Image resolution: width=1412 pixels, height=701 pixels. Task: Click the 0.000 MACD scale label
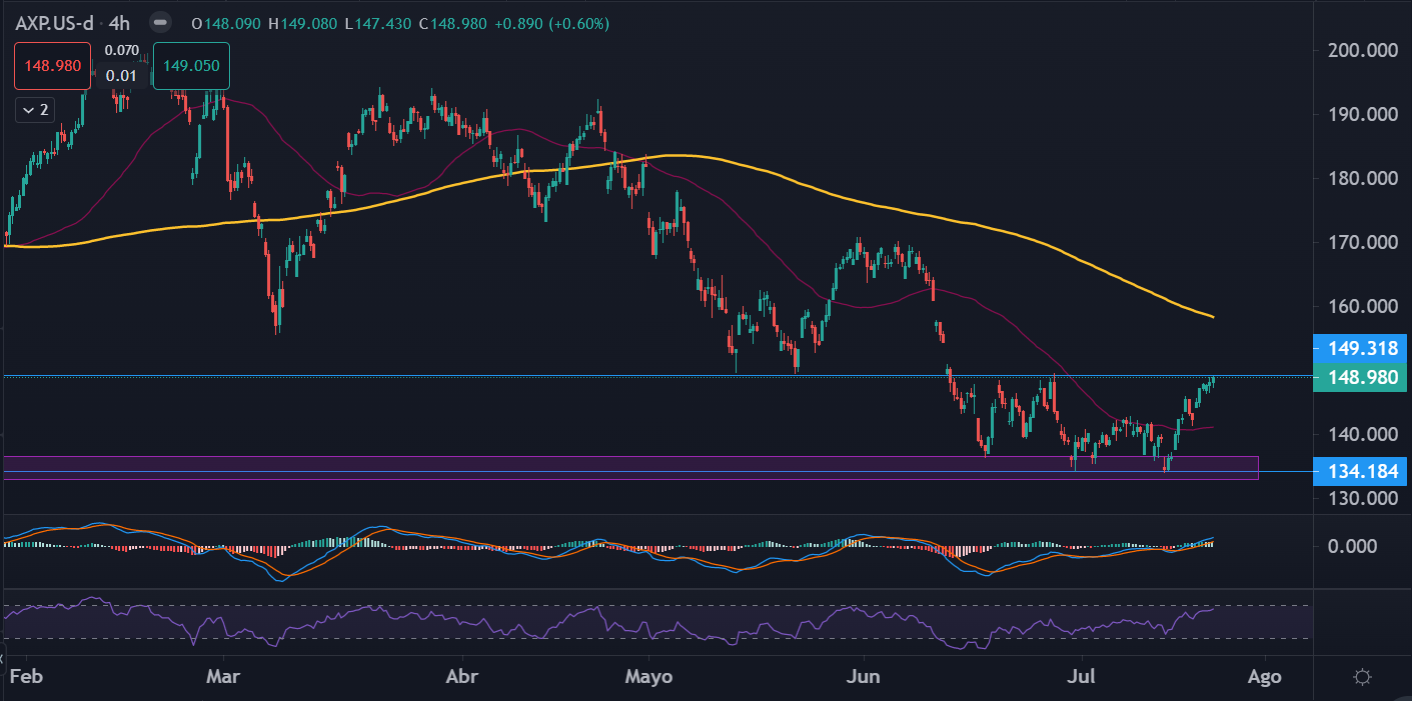[x=1373, y=546]
